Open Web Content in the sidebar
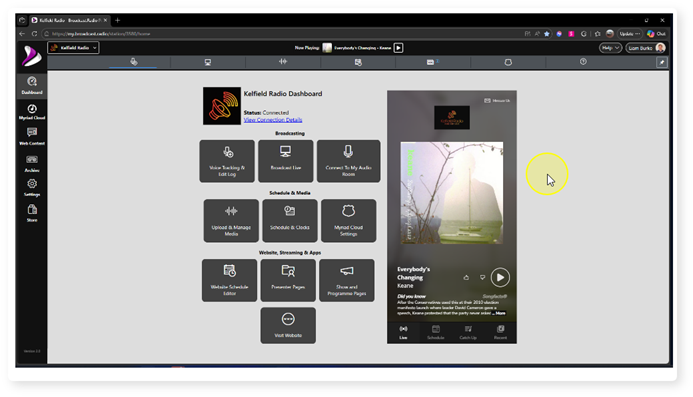This screenshot has width=693, height=397. 32,137
